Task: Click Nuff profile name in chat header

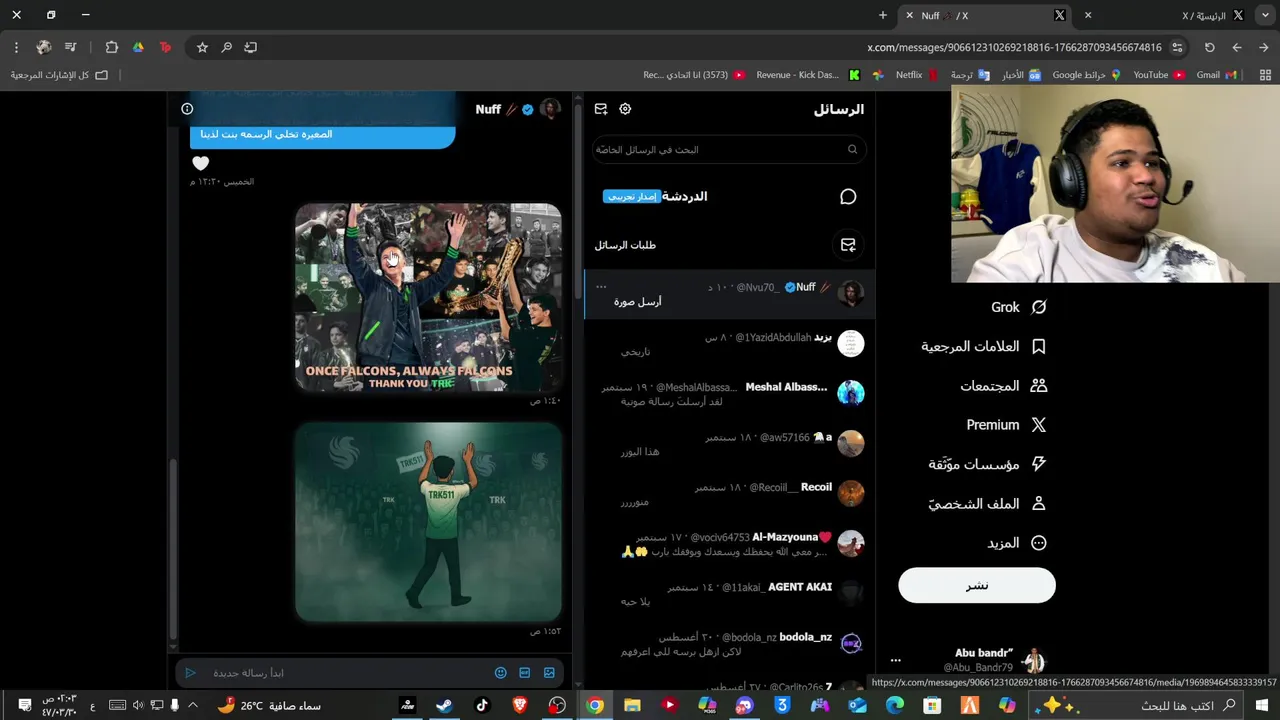Action: coord(488,109)
